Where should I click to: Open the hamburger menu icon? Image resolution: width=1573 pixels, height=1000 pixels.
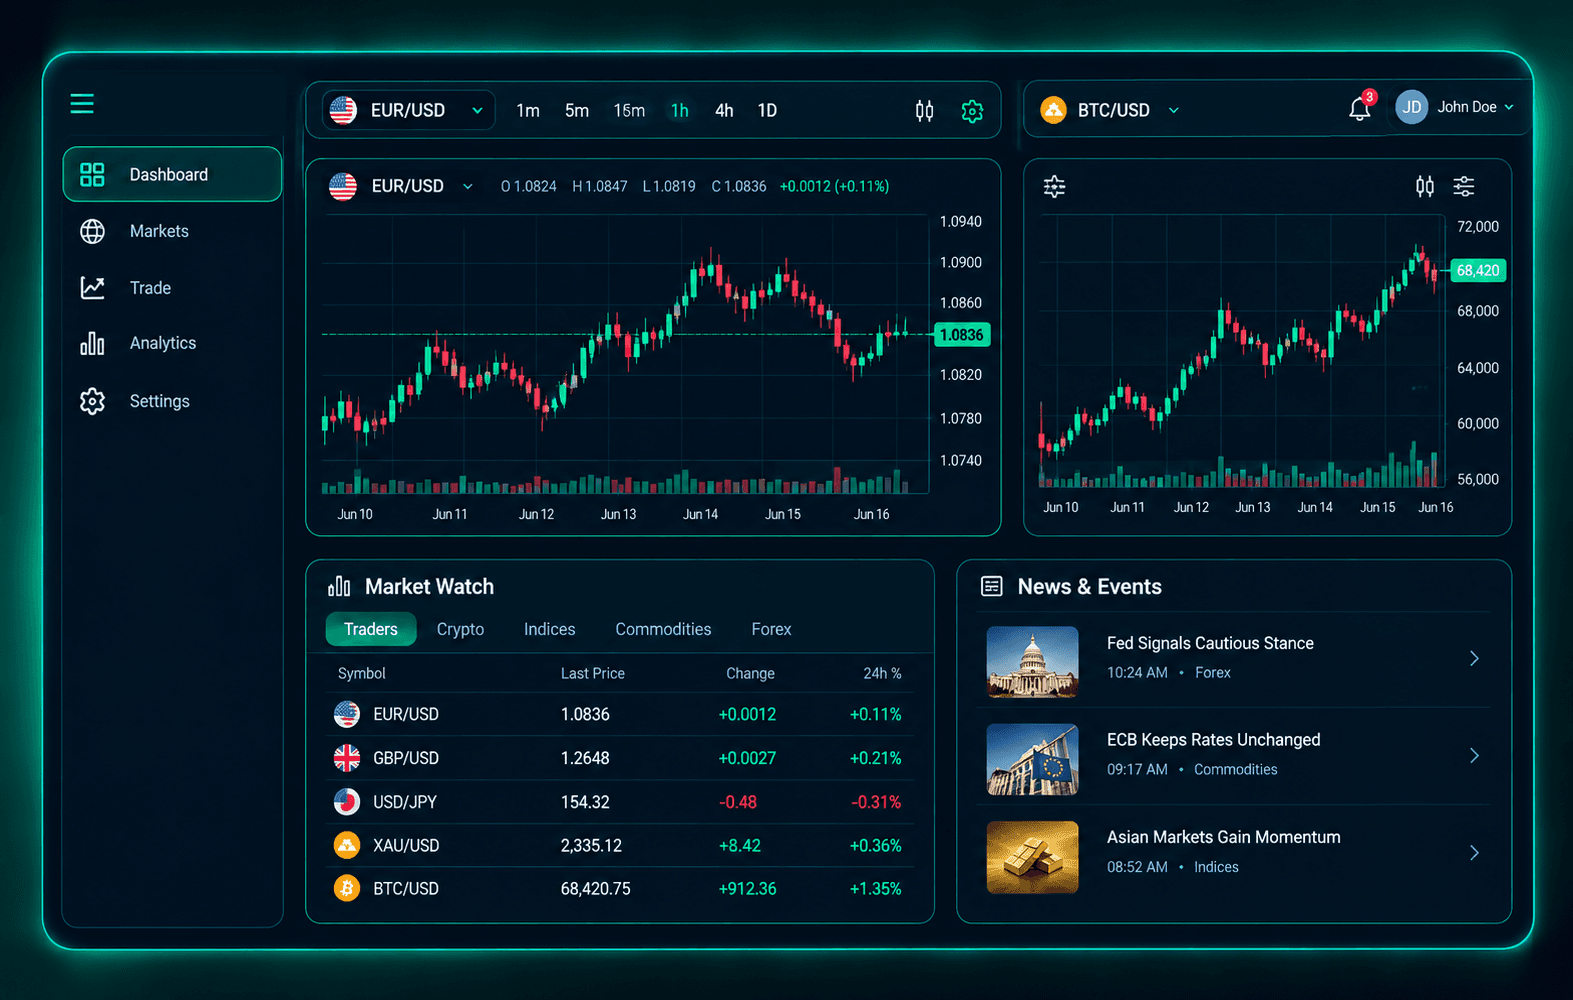(82, 104)
